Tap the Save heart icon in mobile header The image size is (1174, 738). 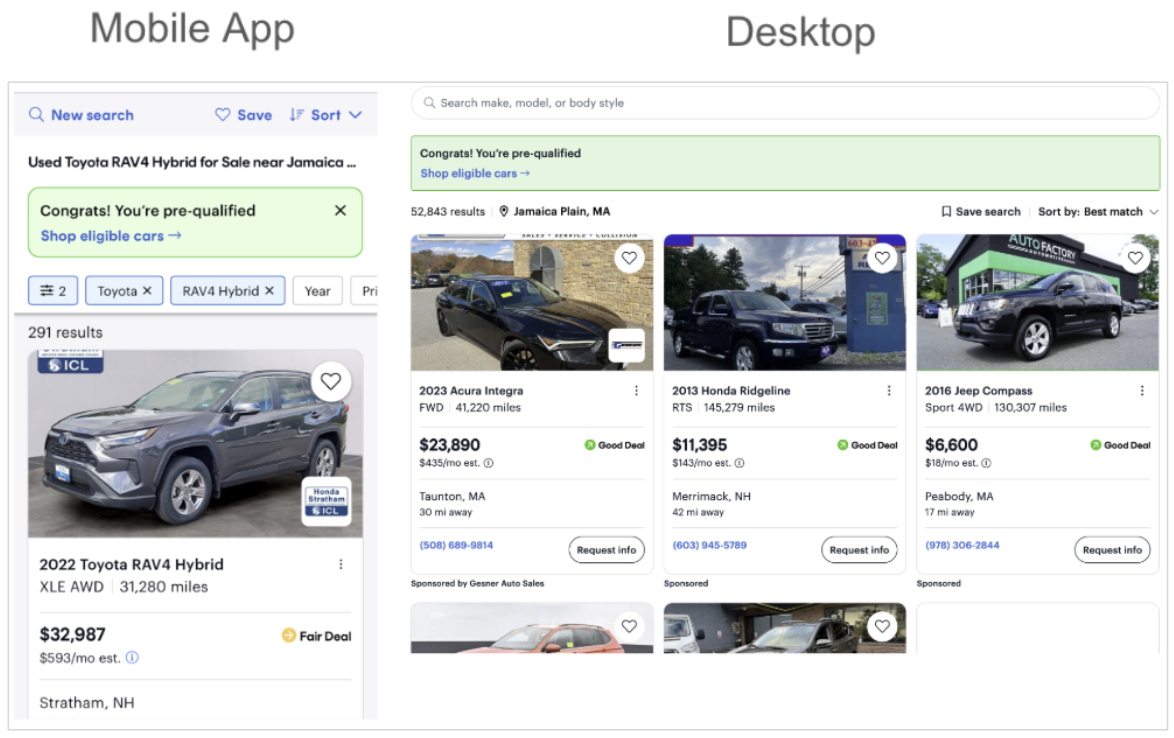(x=222, y=115)
